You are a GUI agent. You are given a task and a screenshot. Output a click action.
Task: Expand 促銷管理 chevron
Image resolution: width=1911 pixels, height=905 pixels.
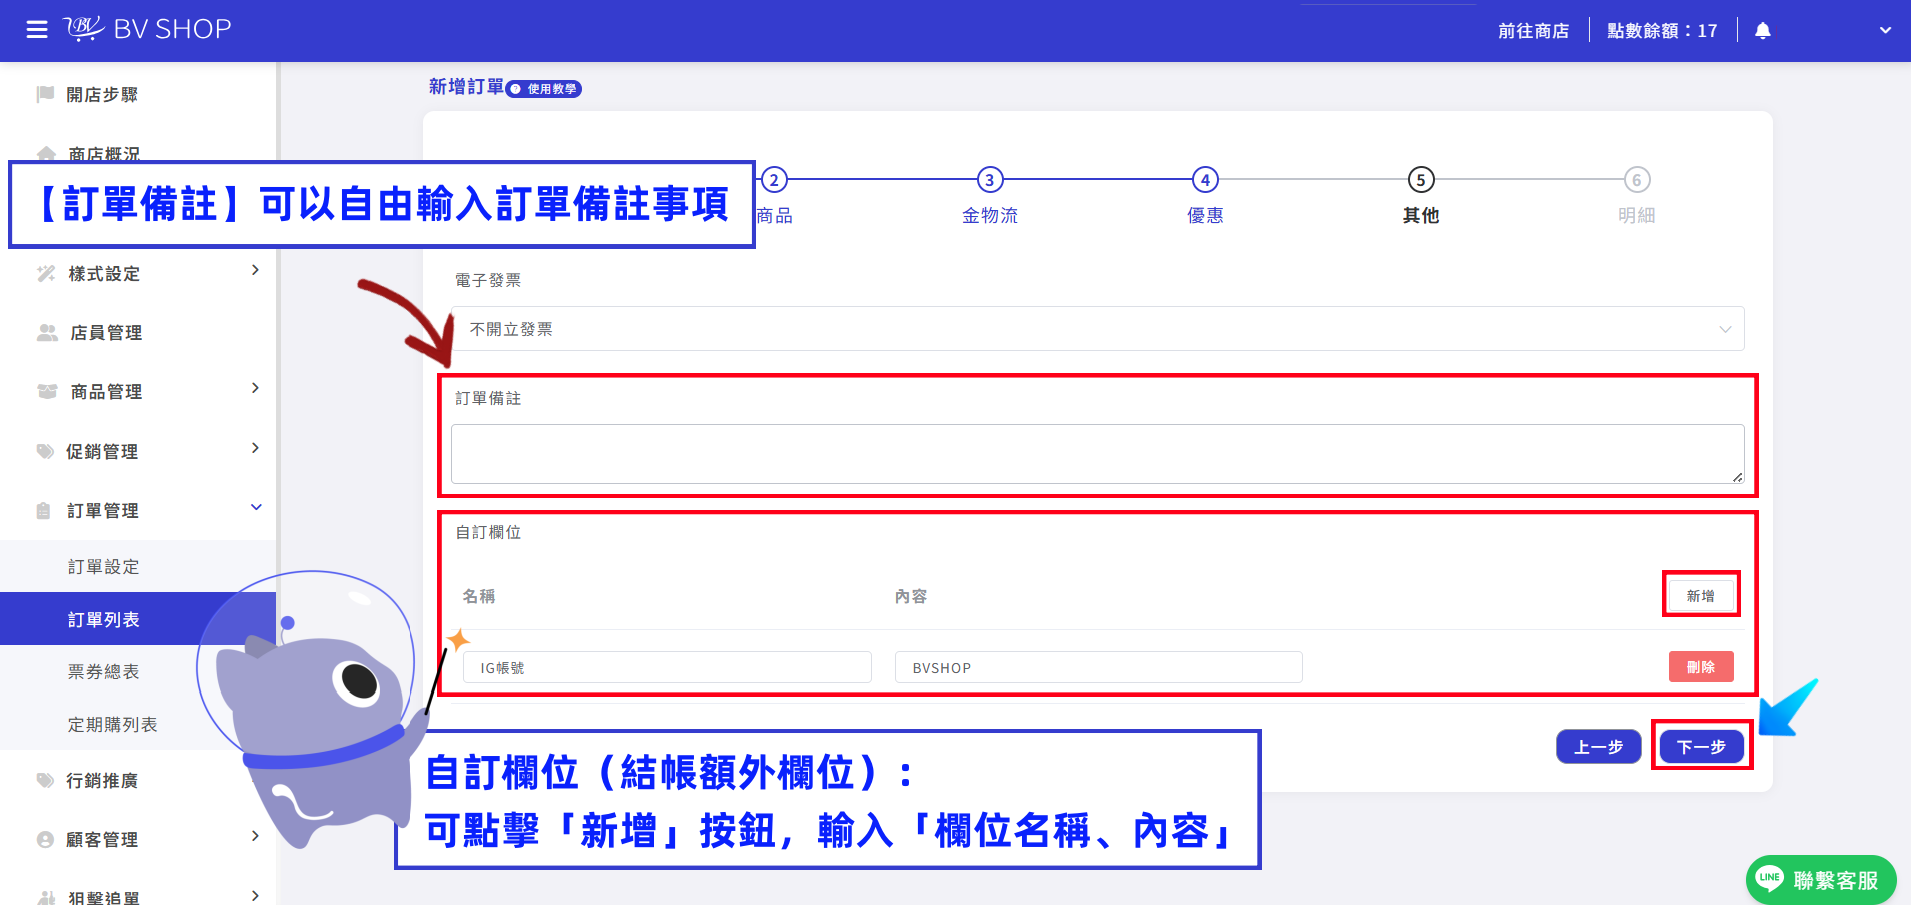click(x=255, y=448)
